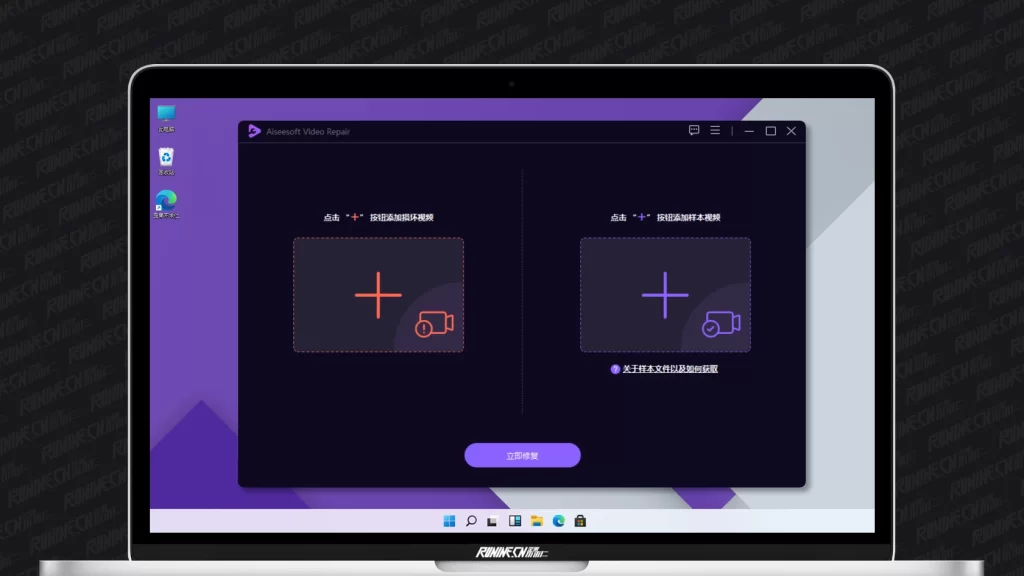Click the purple plus to add sample video

[665, 295]
